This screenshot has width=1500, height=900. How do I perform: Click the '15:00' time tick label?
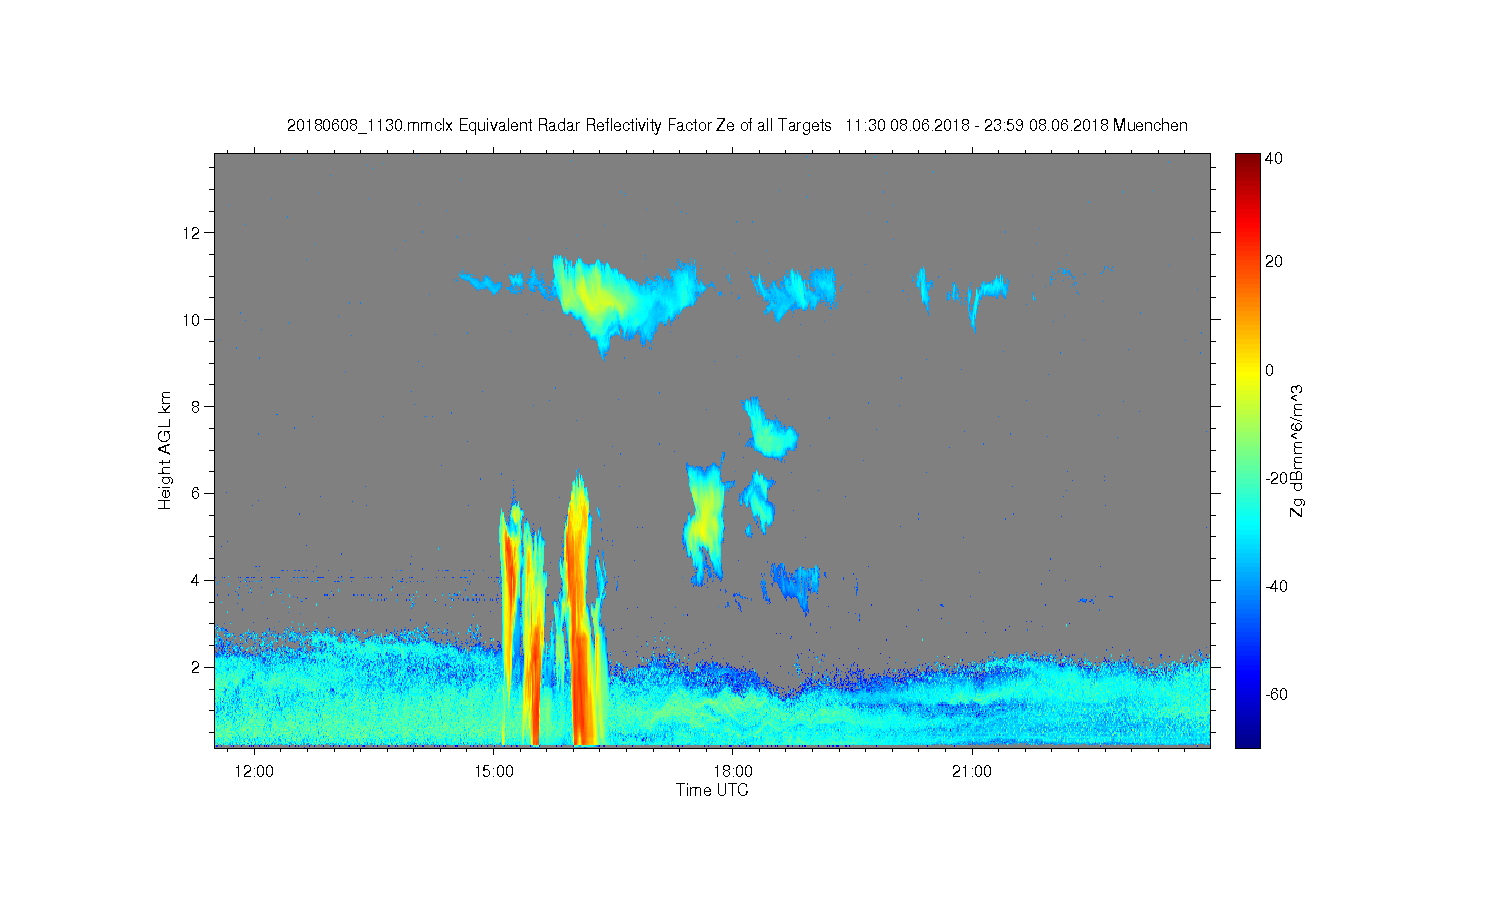pos(494,771)
